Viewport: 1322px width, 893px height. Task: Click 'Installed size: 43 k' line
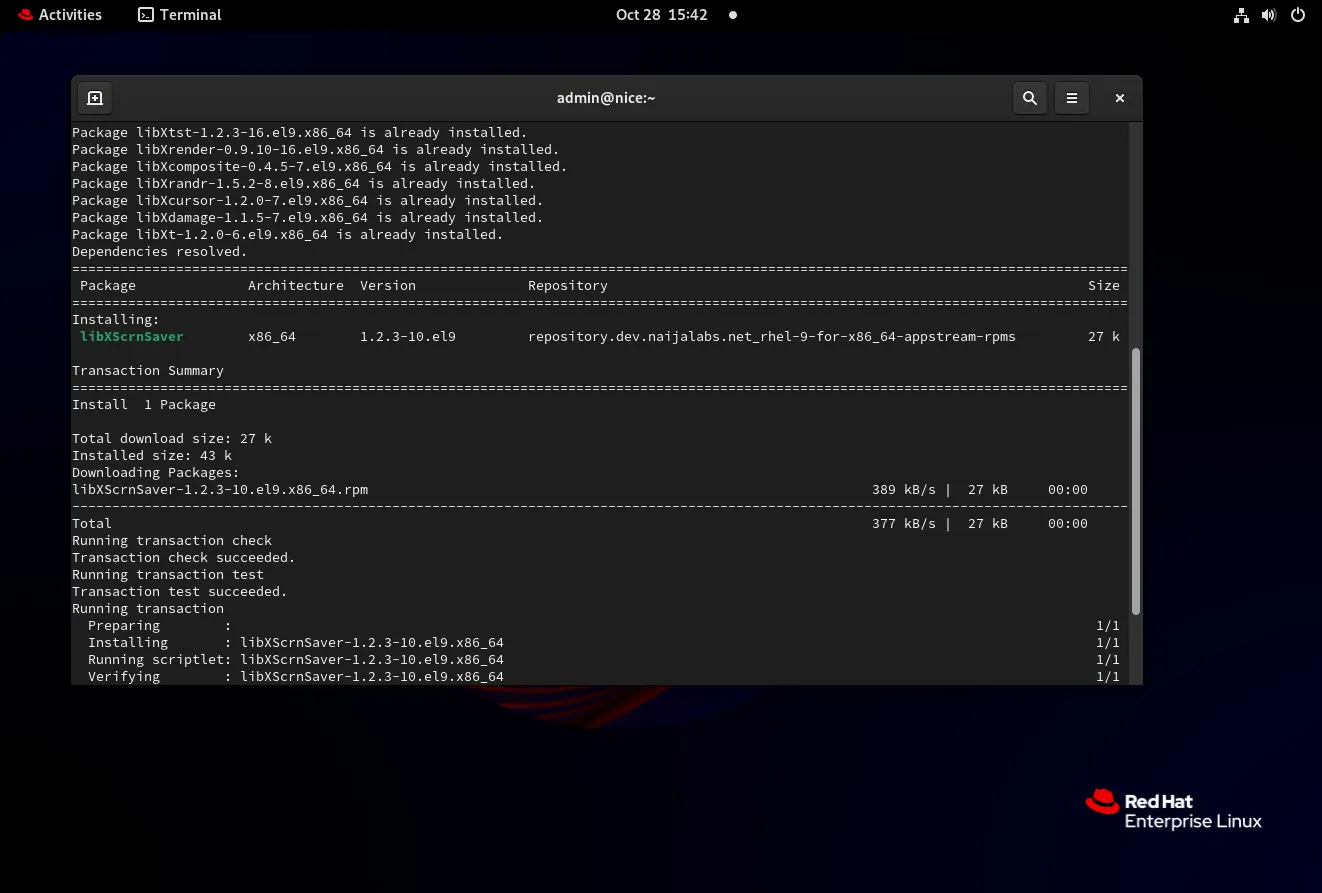(x=152, y=456)
